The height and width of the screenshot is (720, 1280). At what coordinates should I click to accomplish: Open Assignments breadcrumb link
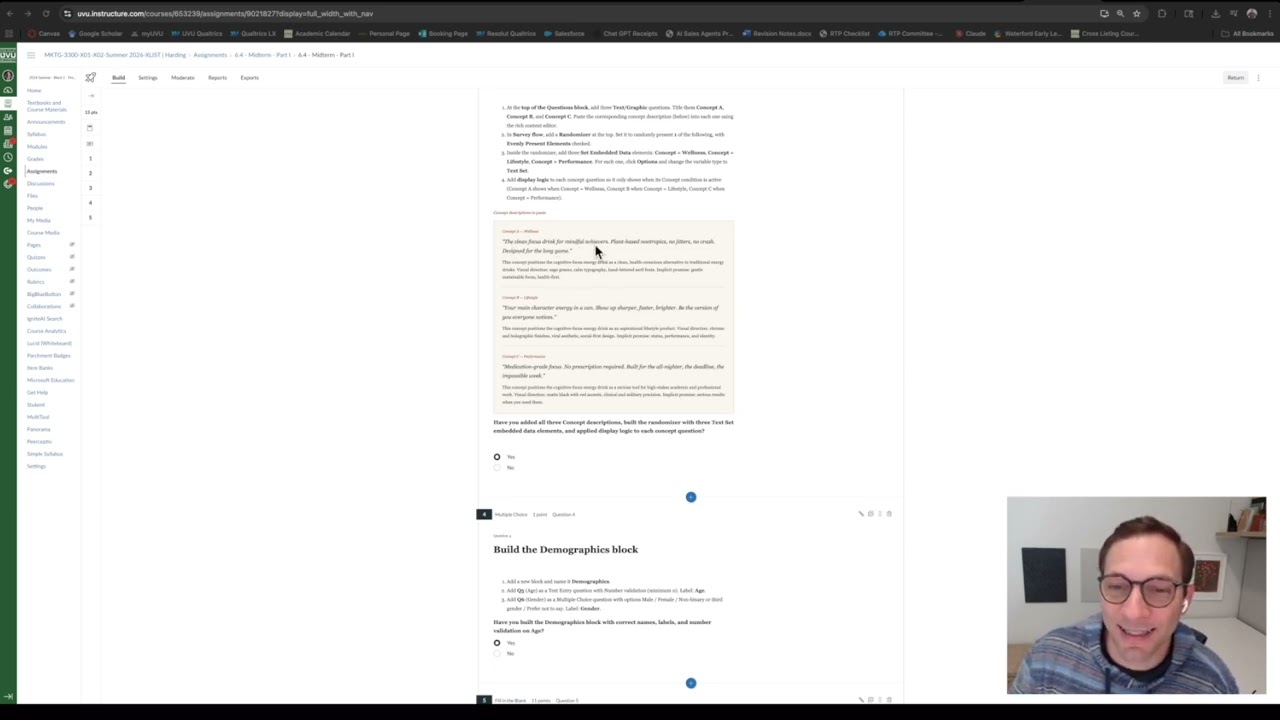tap(210, 55)
